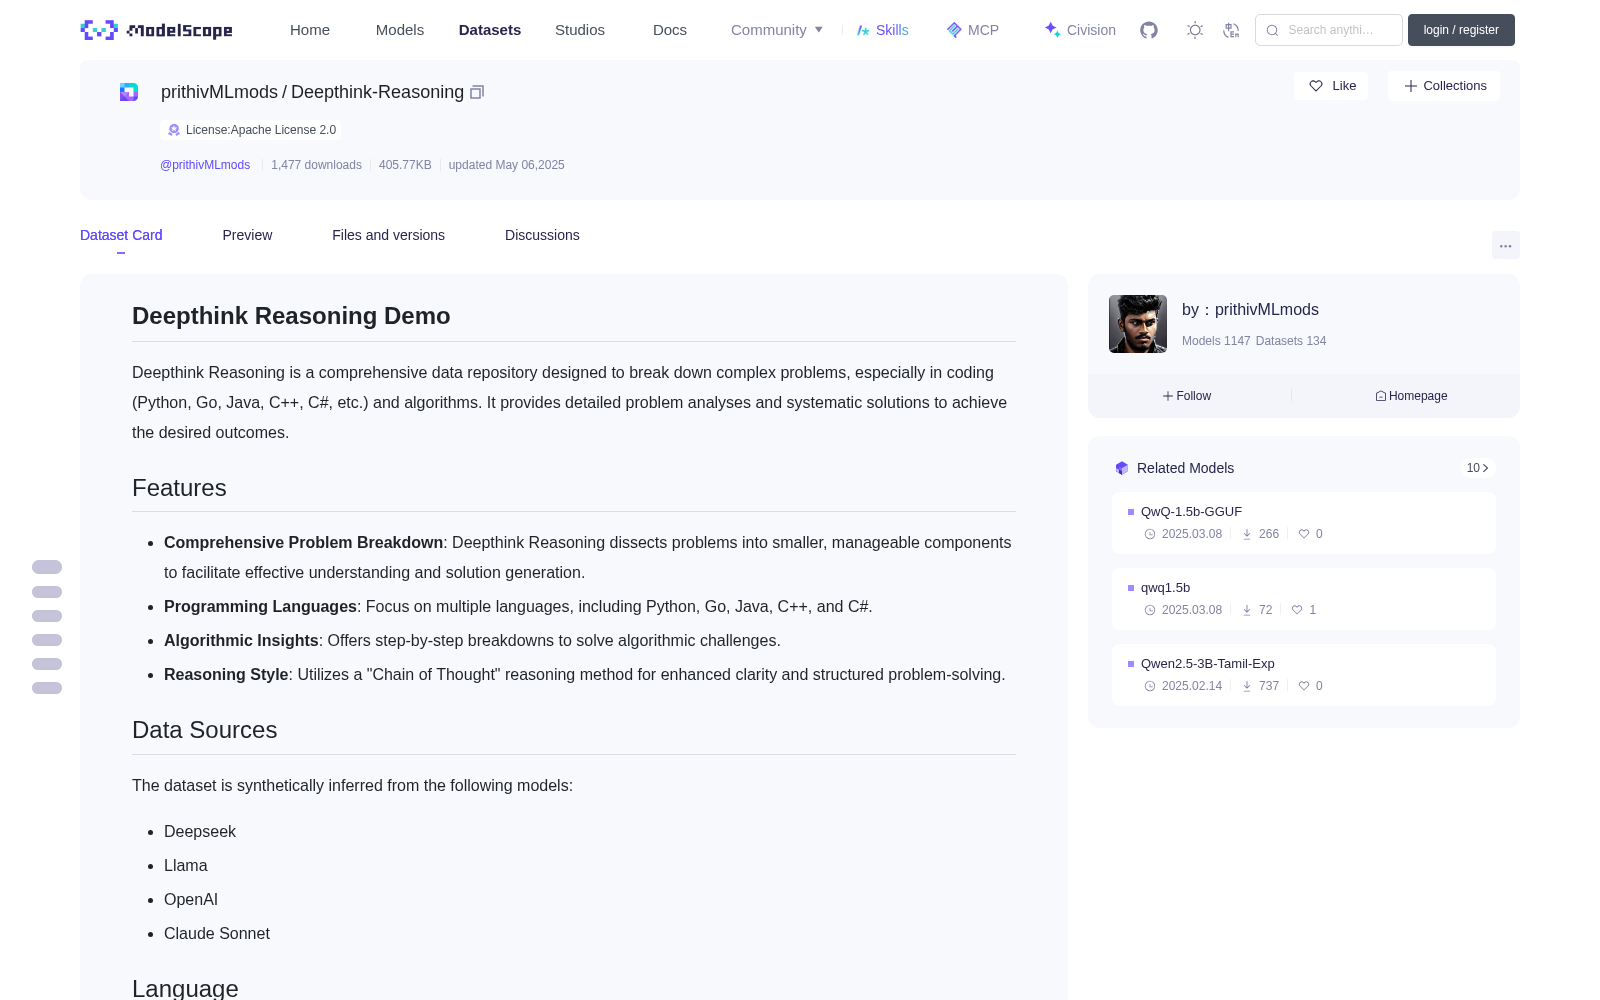The width and height of the screenshot is (1600, 1000).
Task: Click the search magnifier icon
Action: click(1272, 30)
